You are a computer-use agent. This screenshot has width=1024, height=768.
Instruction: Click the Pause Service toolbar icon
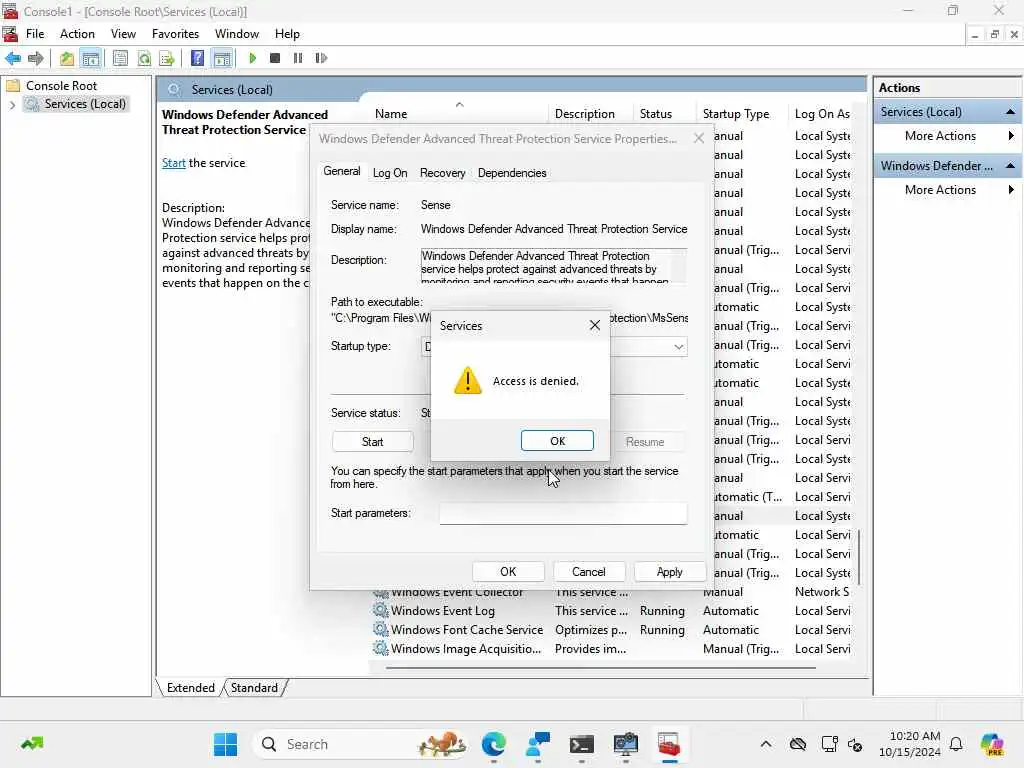pos(298,58)
